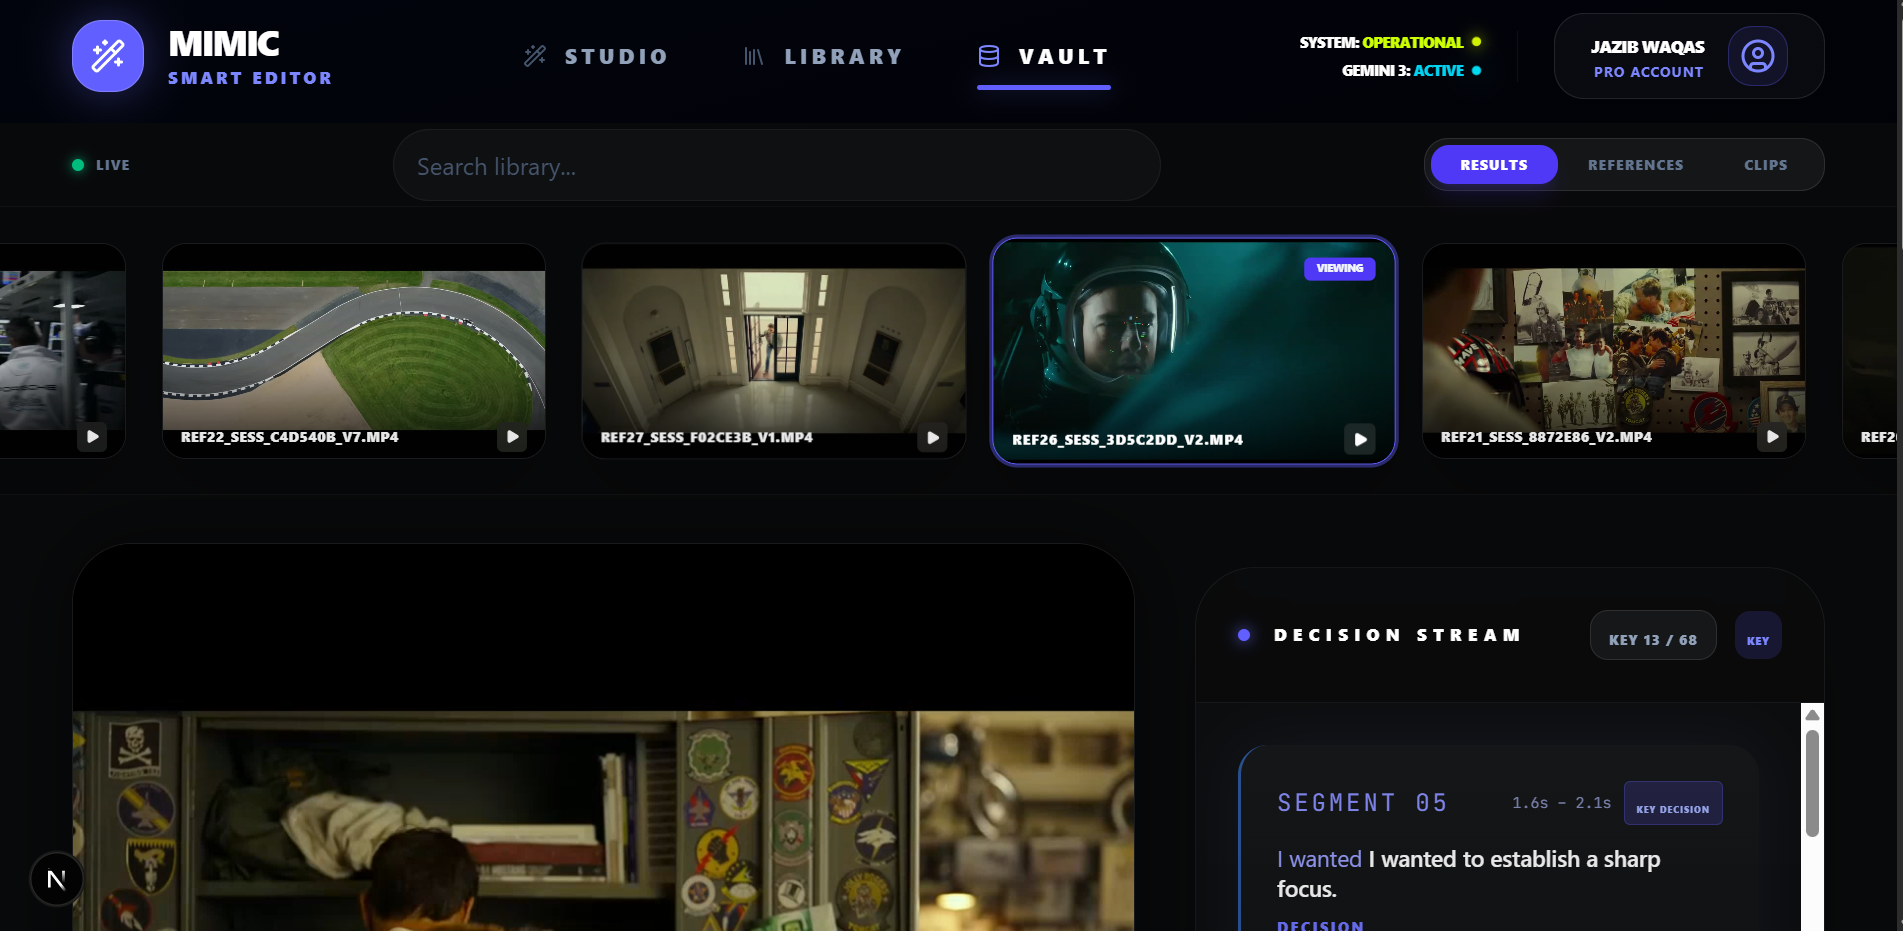Open the Jazib Waqas Pro Account panel
This screenshot has width=1903, height=931.
coord(1689,56)
